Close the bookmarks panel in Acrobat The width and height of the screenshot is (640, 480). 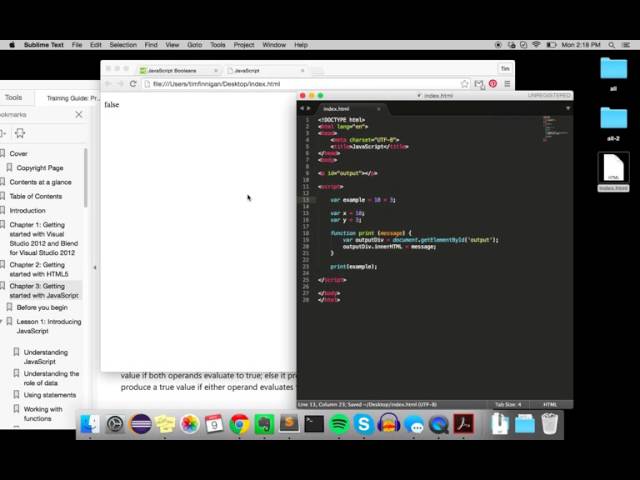[79, 115]
